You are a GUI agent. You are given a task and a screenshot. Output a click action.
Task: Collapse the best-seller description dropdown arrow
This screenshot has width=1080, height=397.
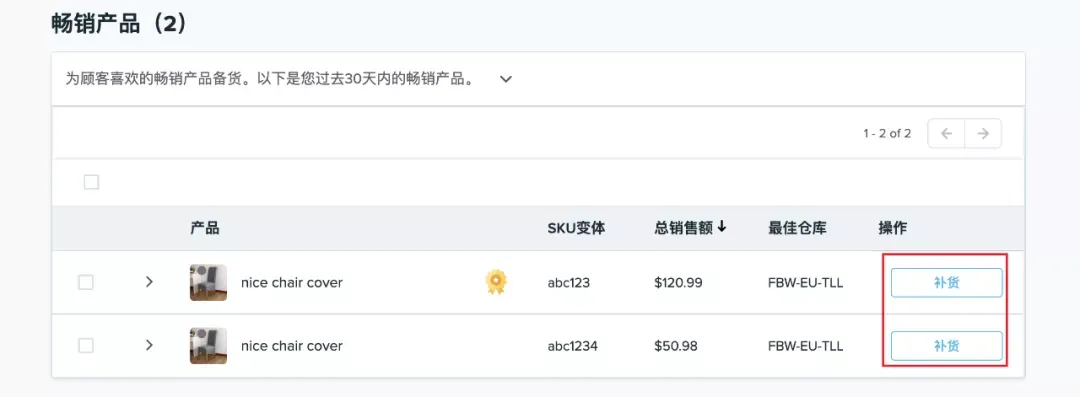506,79
